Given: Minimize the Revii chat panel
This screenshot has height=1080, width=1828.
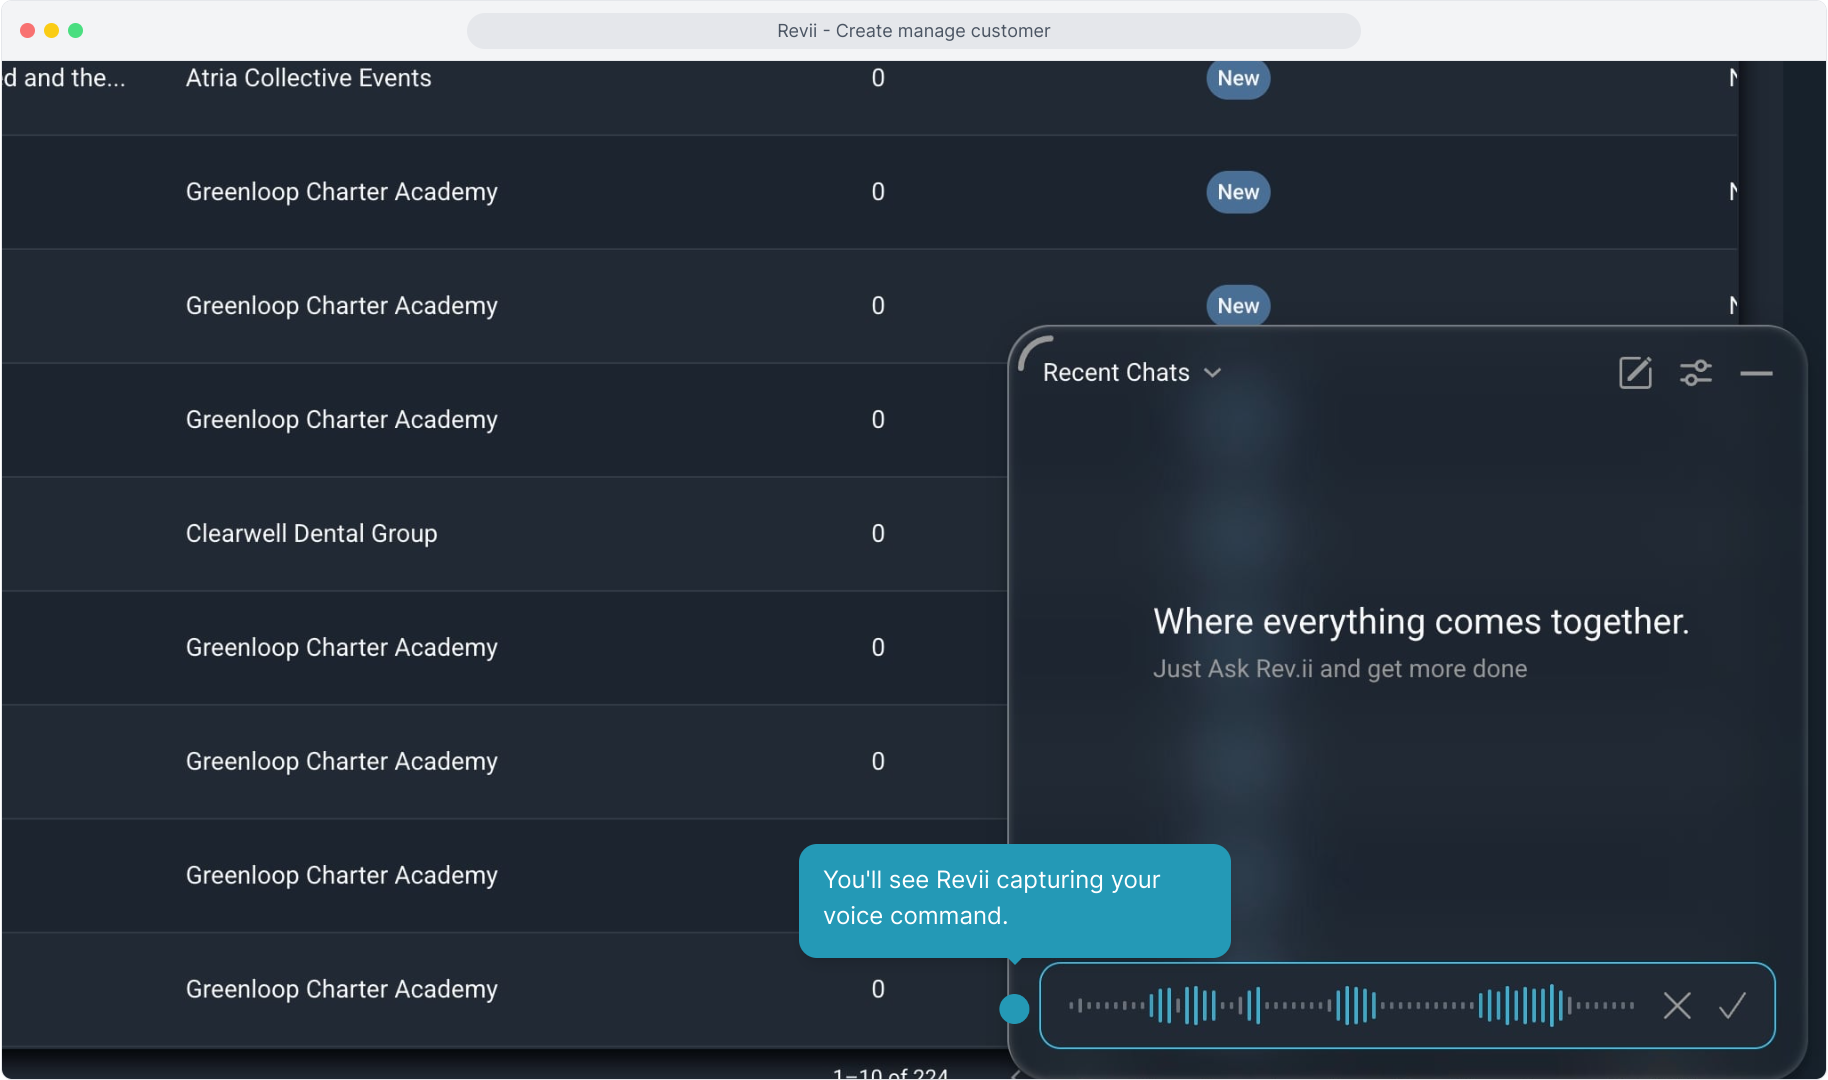Looking at the screenshot, I should (x=1756, y=373).
